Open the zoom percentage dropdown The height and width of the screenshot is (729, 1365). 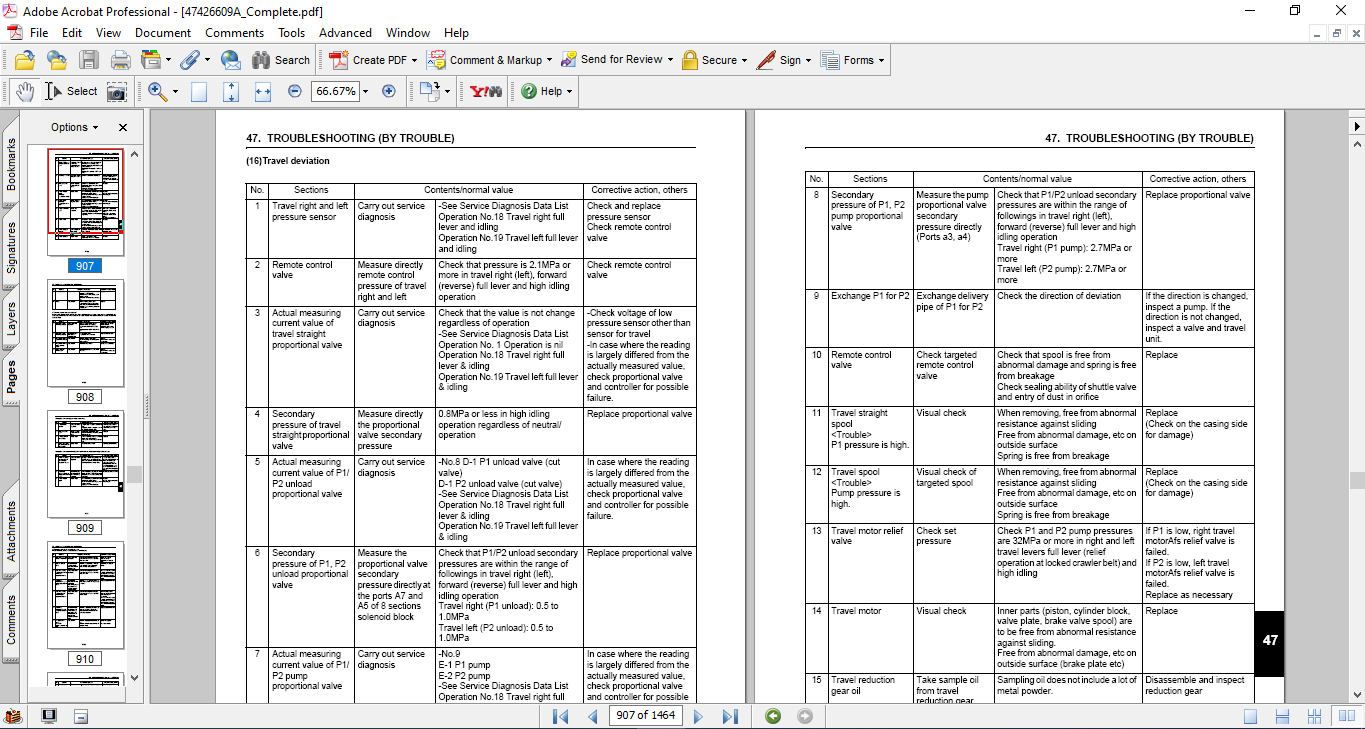coord(365,91)
